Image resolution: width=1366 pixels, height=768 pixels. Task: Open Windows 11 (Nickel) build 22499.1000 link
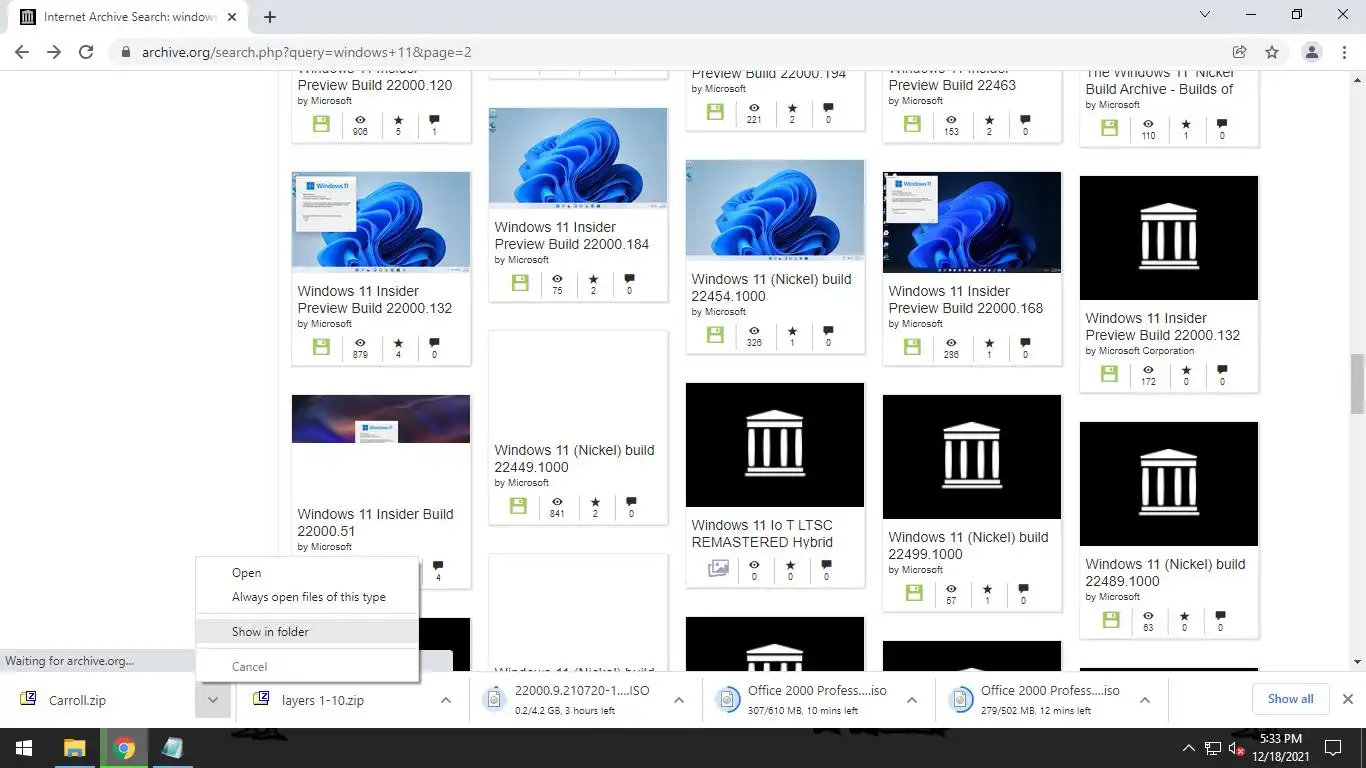click(x=968, y=545)
